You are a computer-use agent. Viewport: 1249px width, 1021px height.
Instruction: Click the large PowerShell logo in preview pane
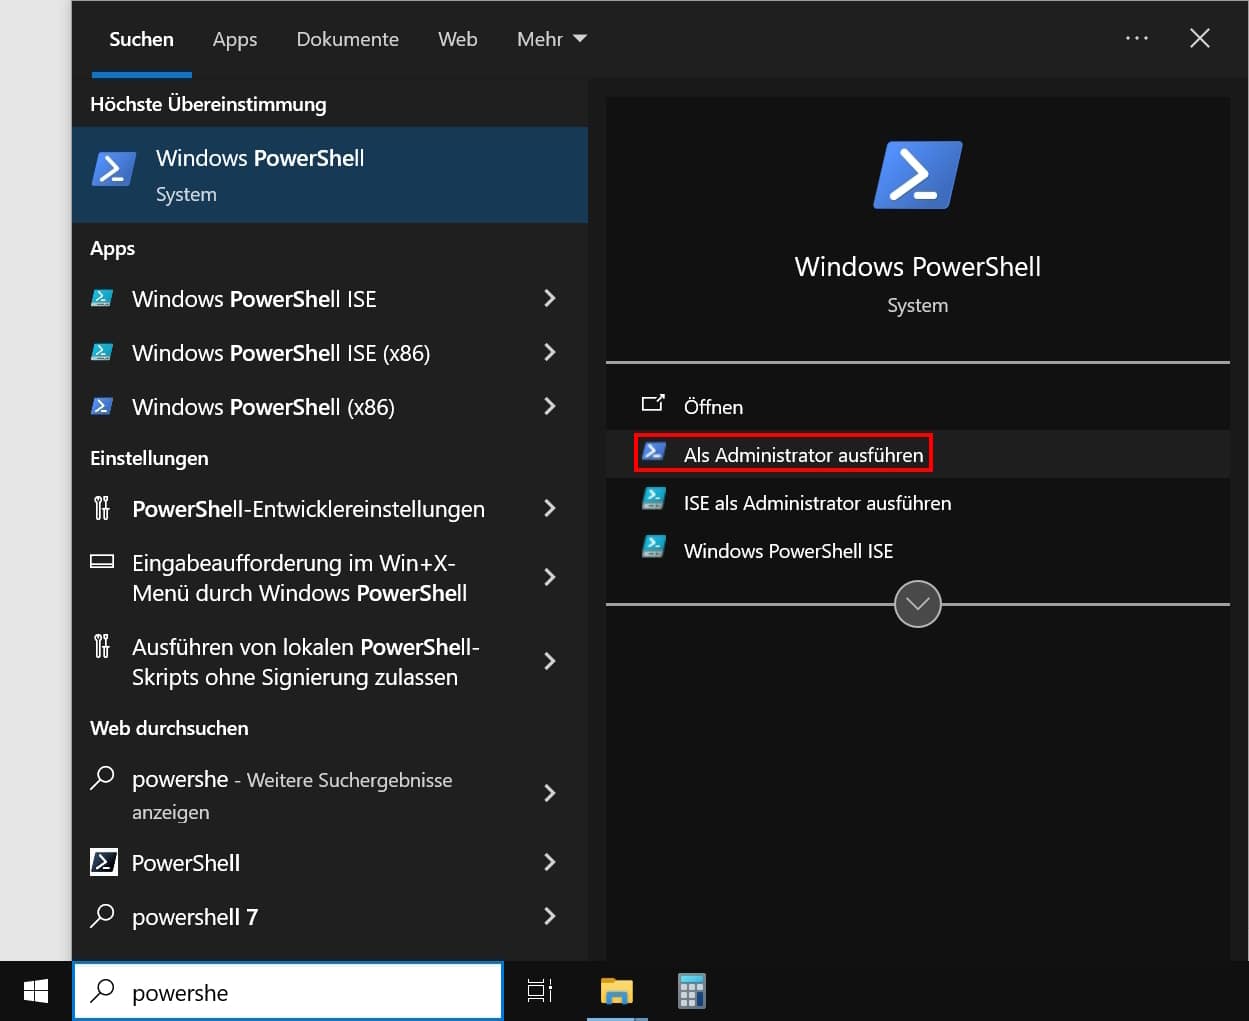[x=918, y=175]
